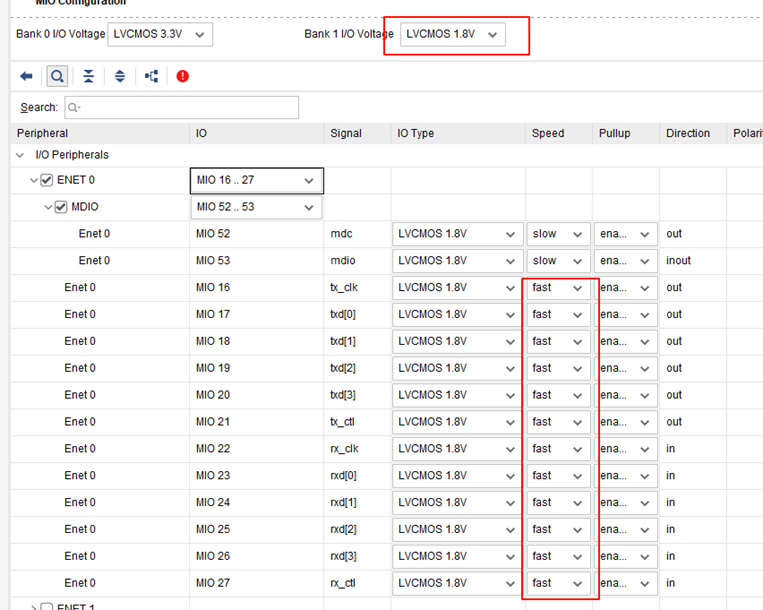Click the Speed column header
The image size is (763, 610).
[559, 133]
